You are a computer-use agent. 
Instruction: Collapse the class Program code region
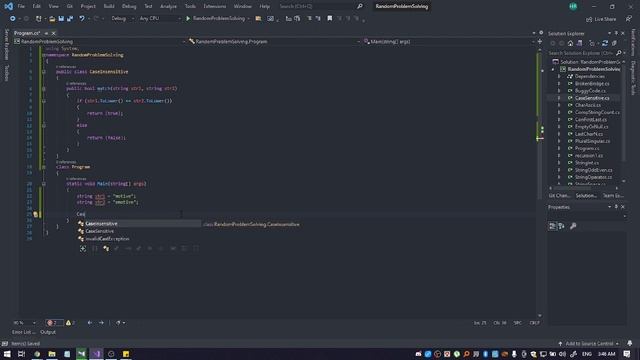pyautogui.click(x=44, y=167)
